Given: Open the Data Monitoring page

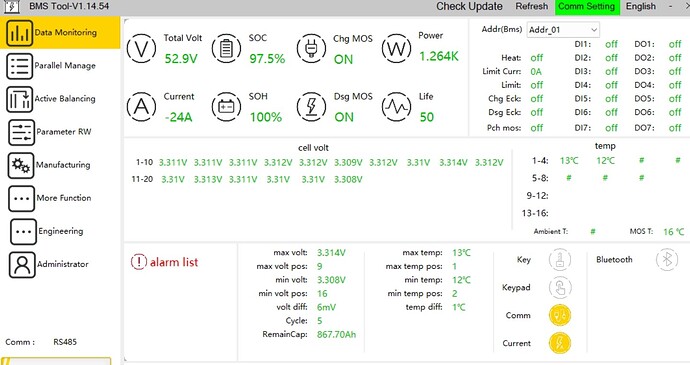Looking at the screenshot, I should pos(60,33).
